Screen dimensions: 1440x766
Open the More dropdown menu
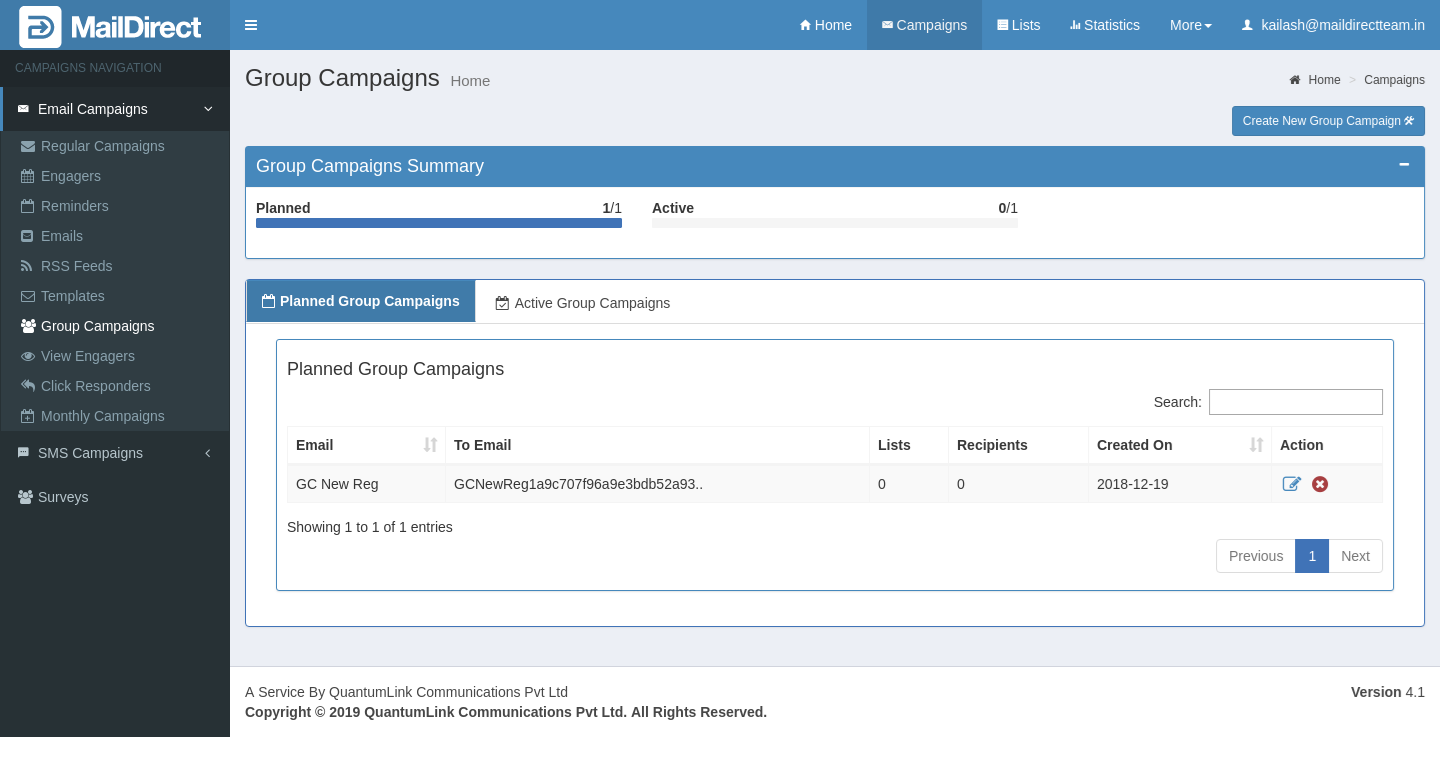(1190, 25)
